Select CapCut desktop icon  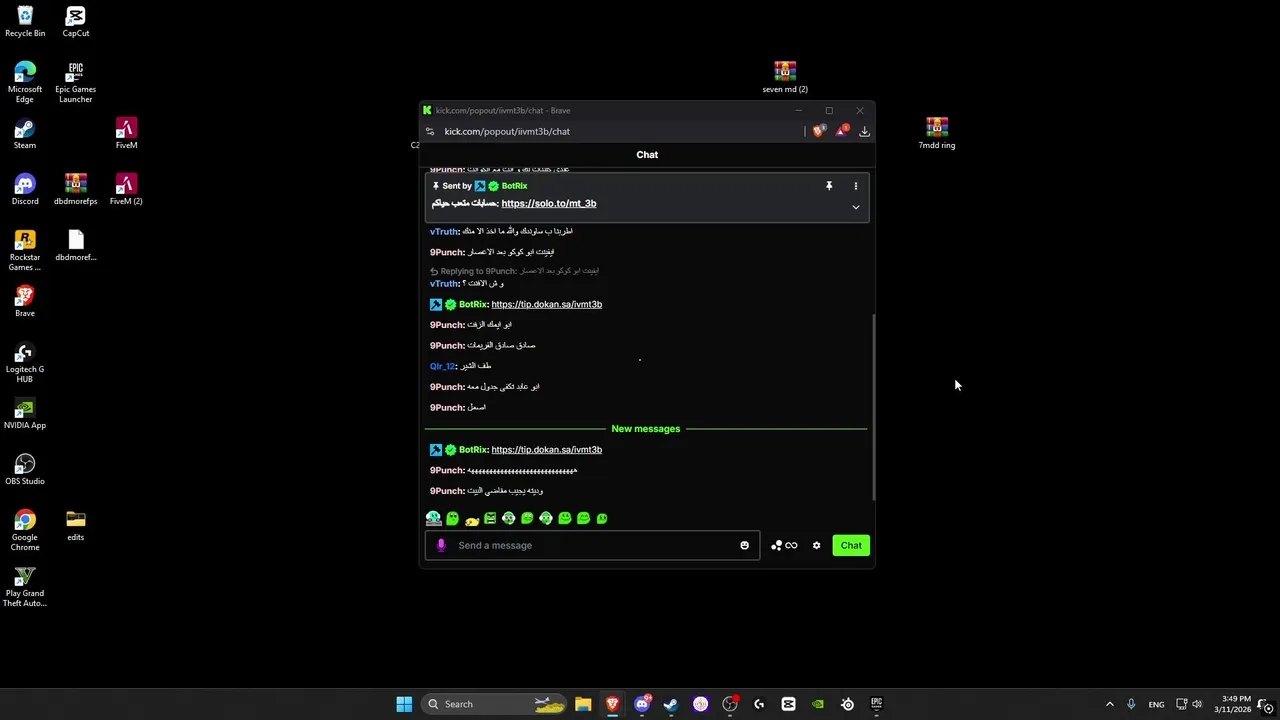click(x=76, y=22)
